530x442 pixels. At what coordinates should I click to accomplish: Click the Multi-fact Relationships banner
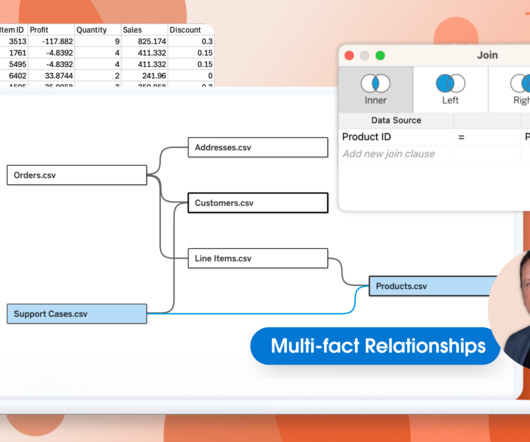click(x=375, y=346)
